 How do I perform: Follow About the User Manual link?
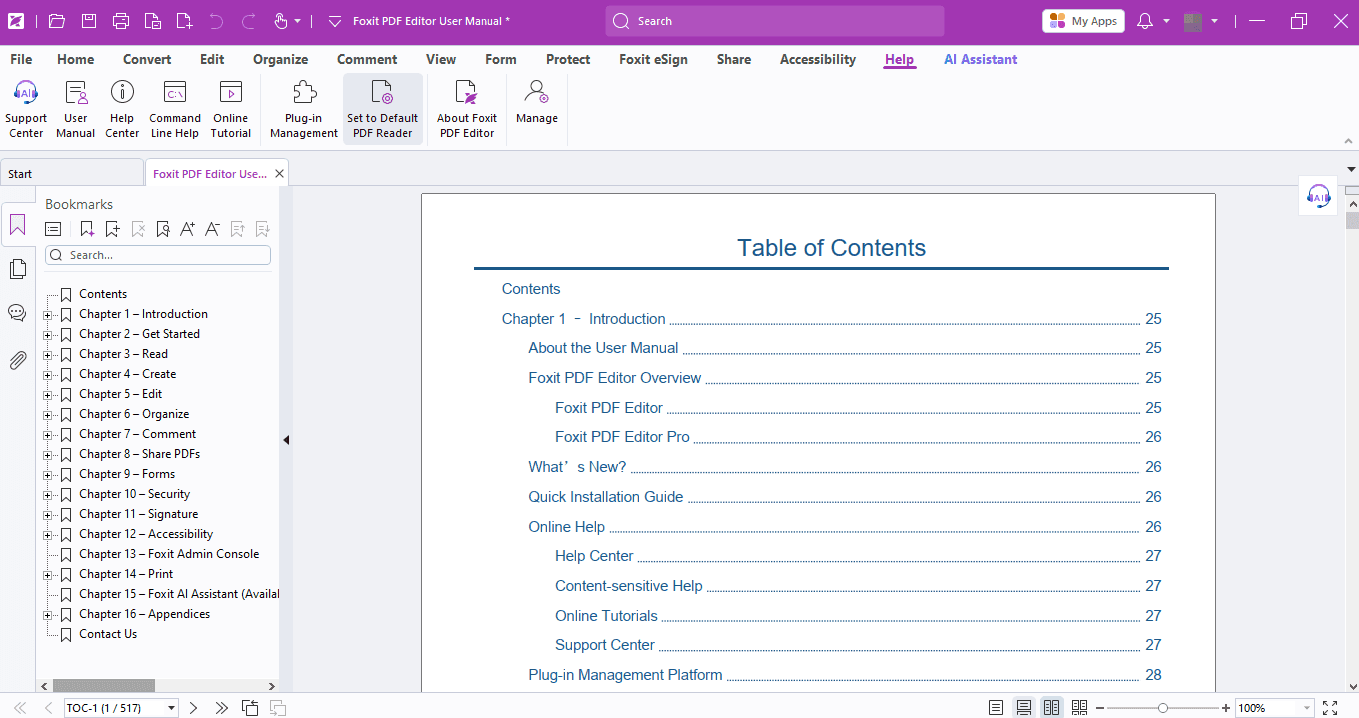point(603,348)
